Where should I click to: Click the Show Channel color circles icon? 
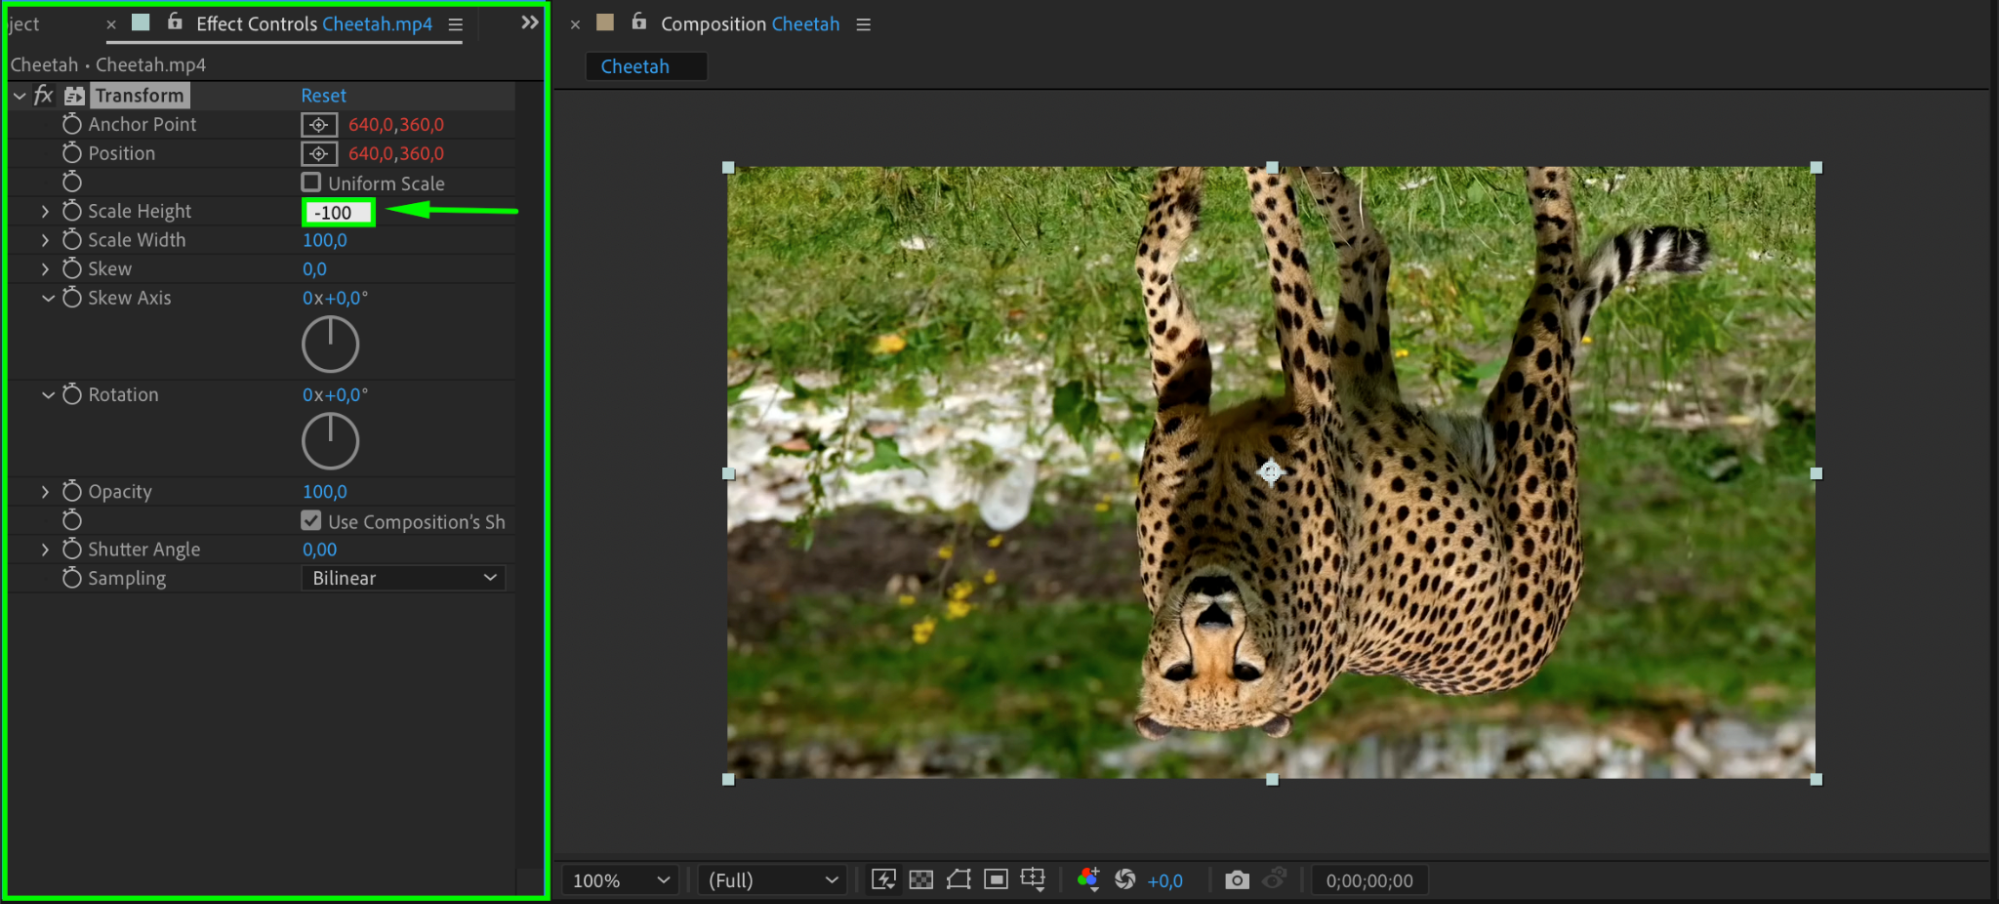click(x=1088, y=880)
